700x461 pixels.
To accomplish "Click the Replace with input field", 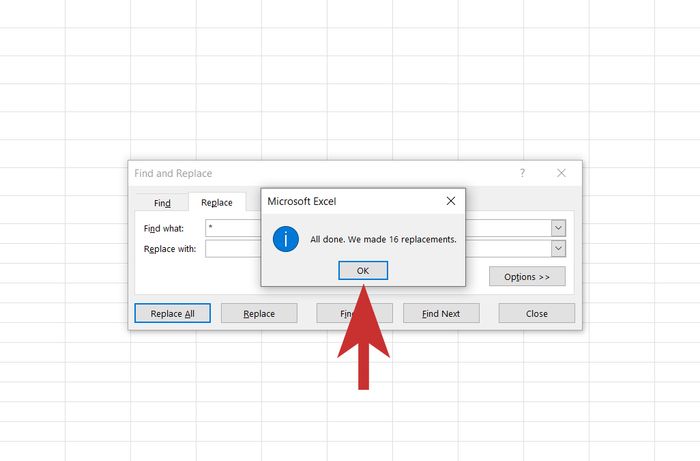I will (385, 249).
